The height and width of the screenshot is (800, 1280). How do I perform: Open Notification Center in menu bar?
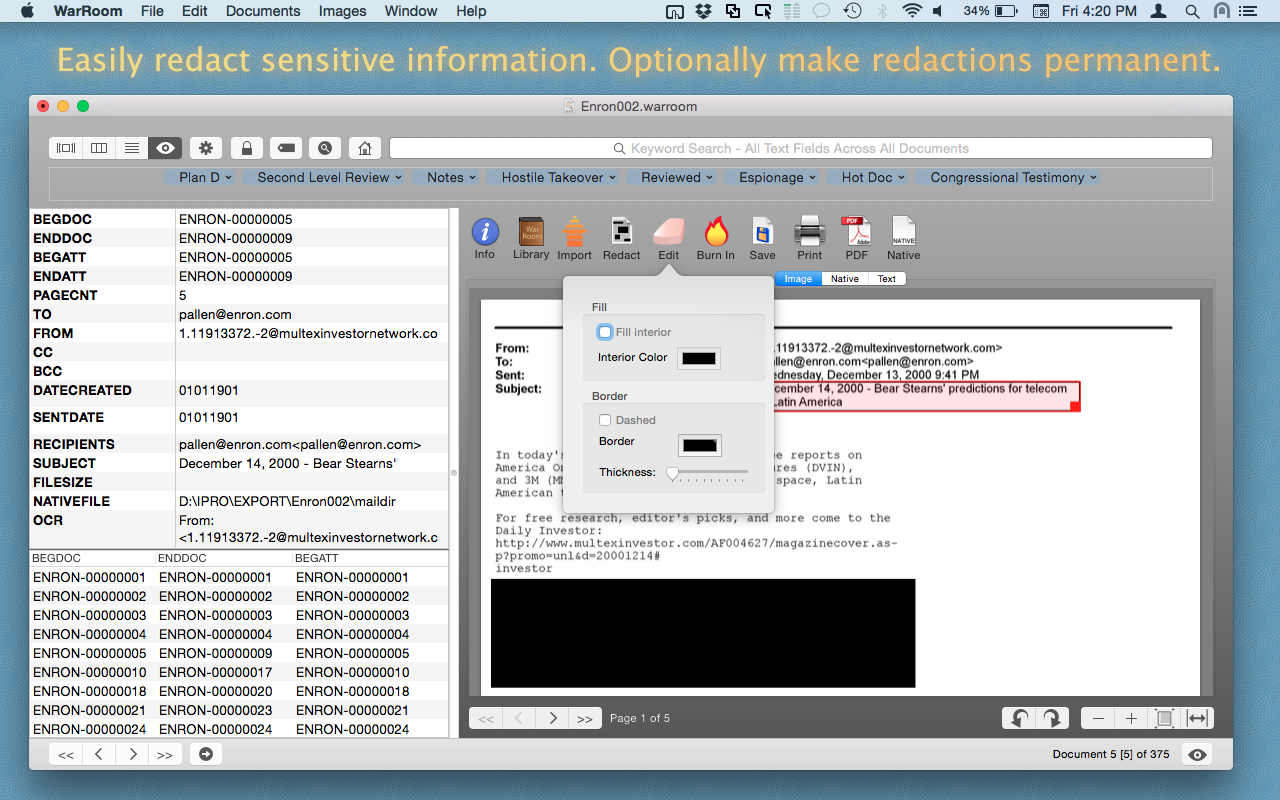tap(1250, 11)
